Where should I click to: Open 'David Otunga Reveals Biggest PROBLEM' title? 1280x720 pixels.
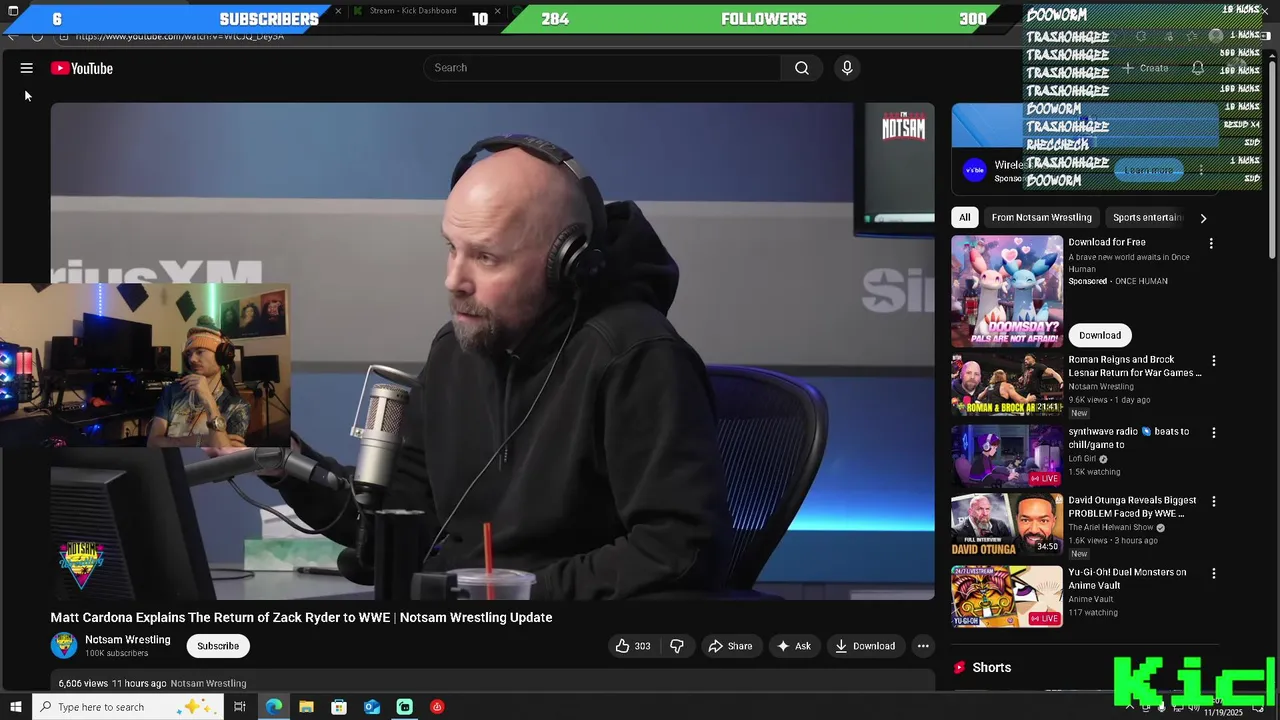pos(1132,507)
